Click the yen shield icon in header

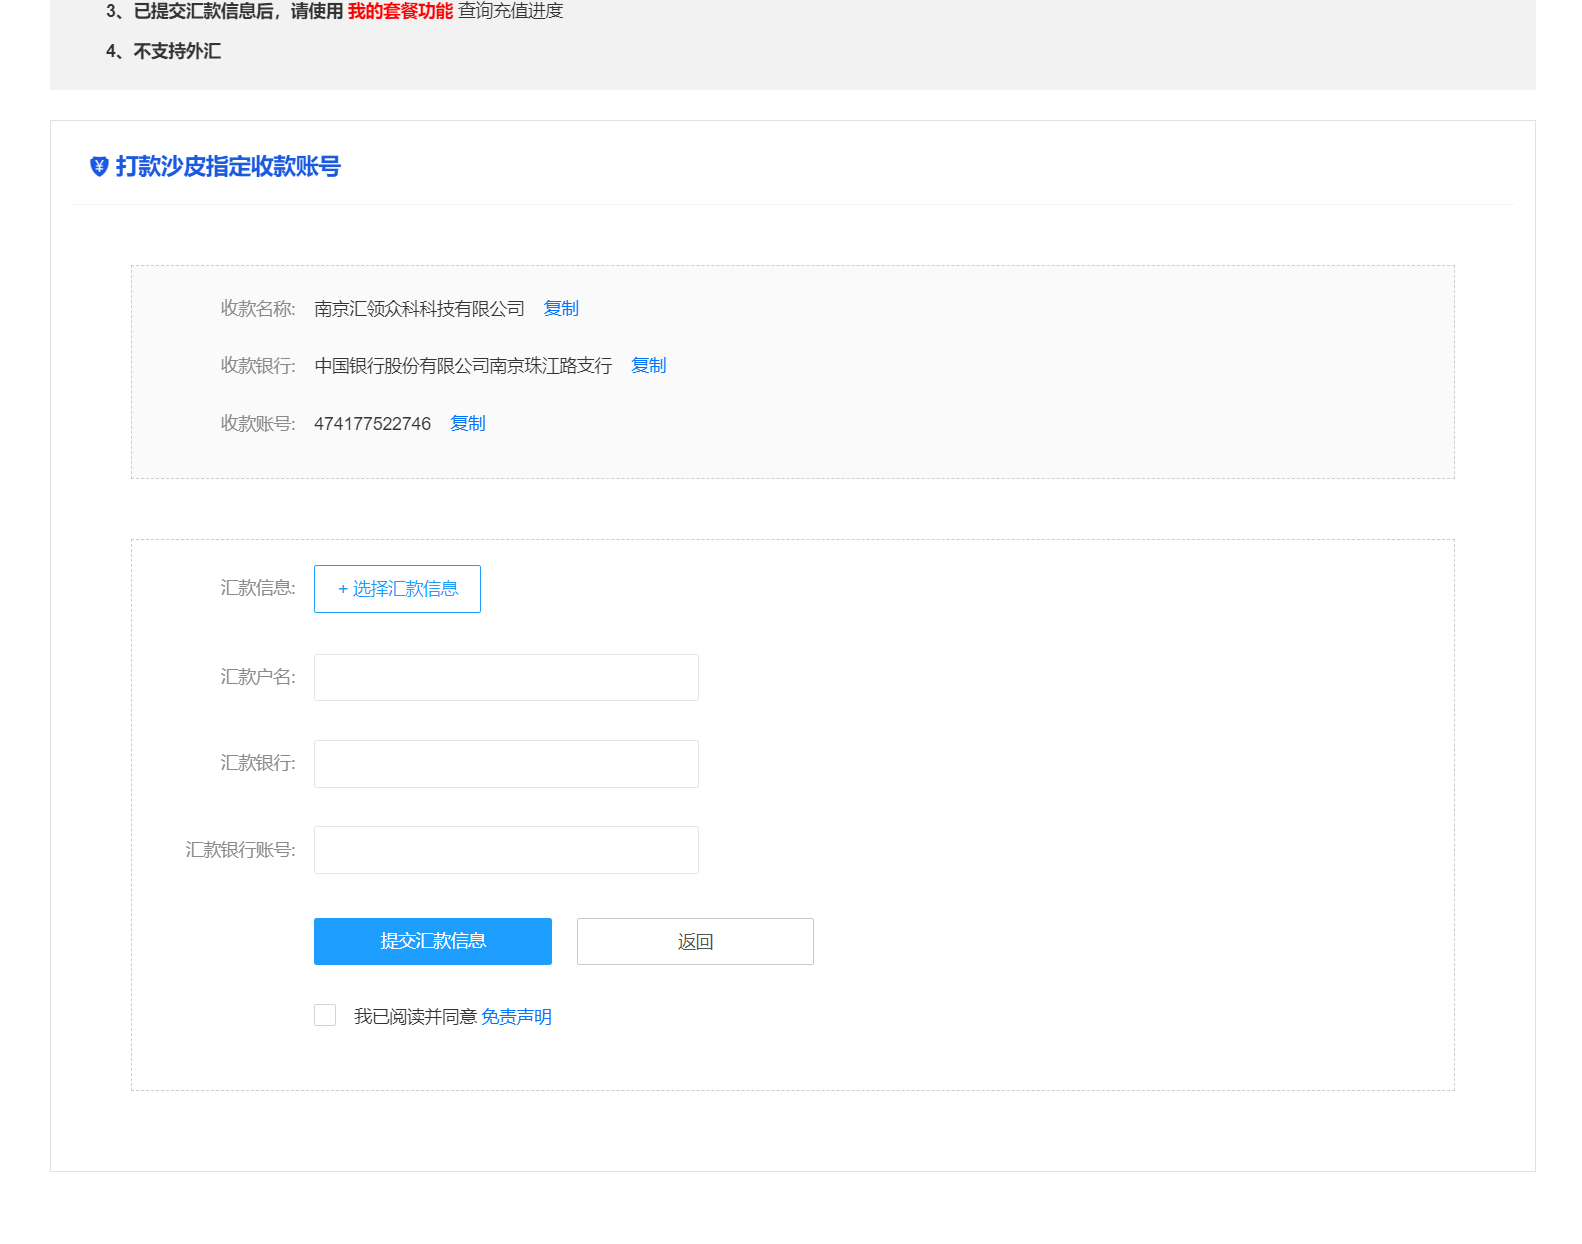coord(99,166)
